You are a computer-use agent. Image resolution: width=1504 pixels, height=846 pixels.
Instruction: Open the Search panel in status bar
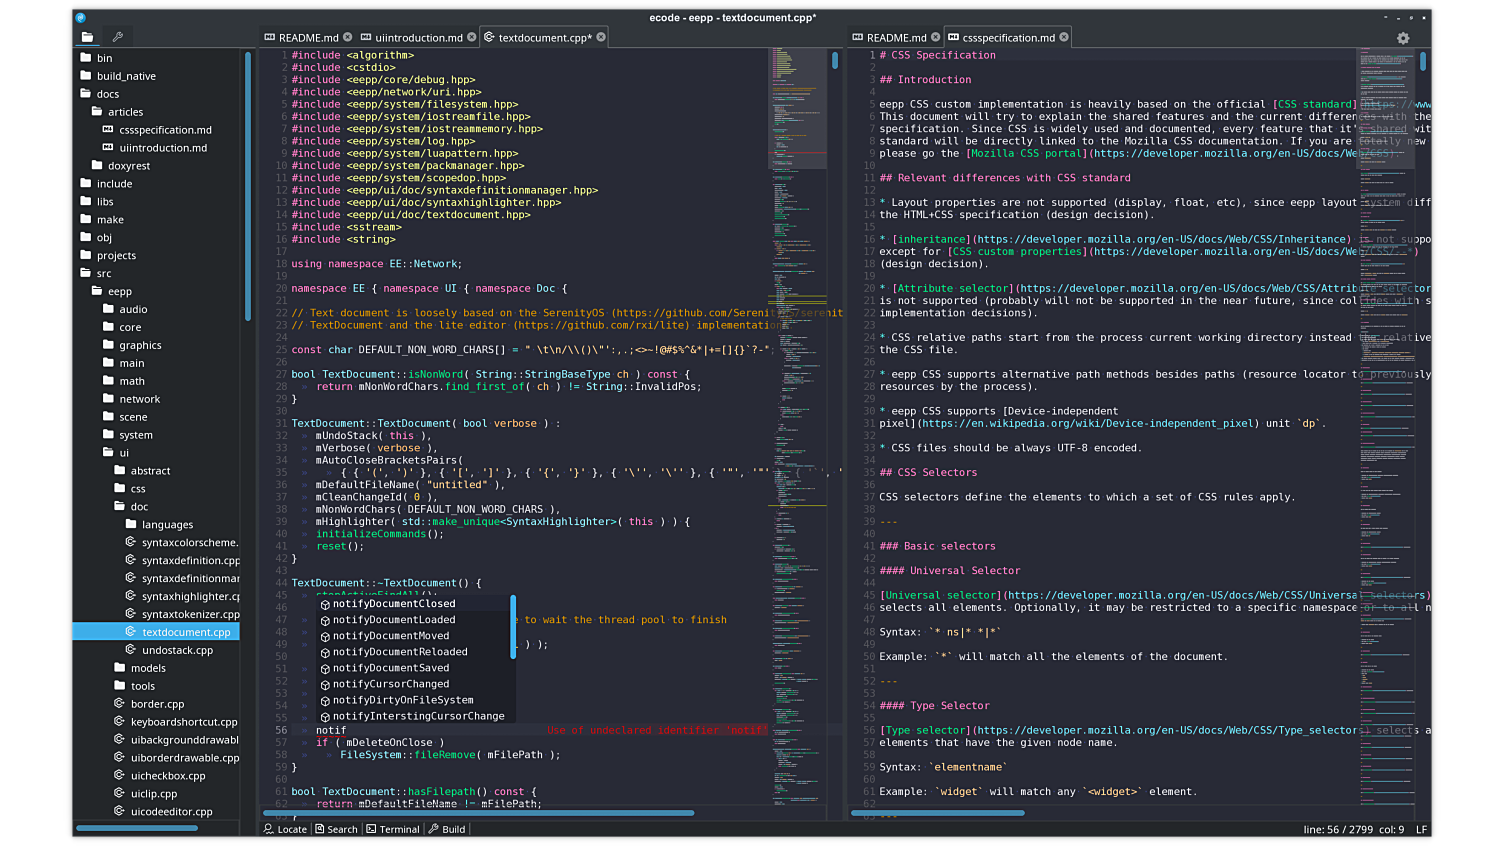[x=336, y=829]
